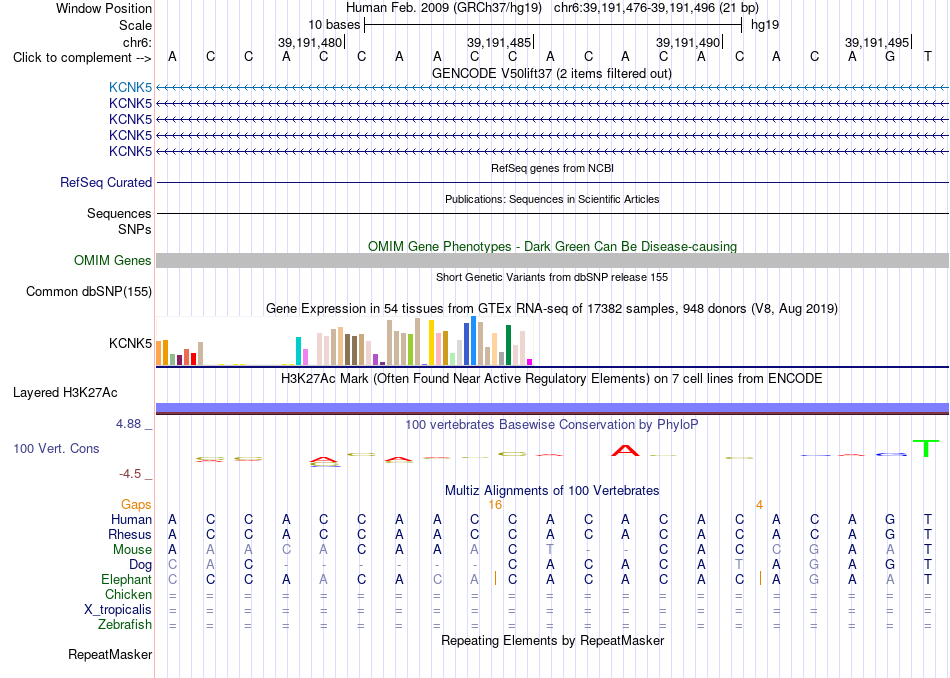Click the gray OMIM Genes bar
The width and height of the screenshot is (950, 678).
[x=552, y=261]
